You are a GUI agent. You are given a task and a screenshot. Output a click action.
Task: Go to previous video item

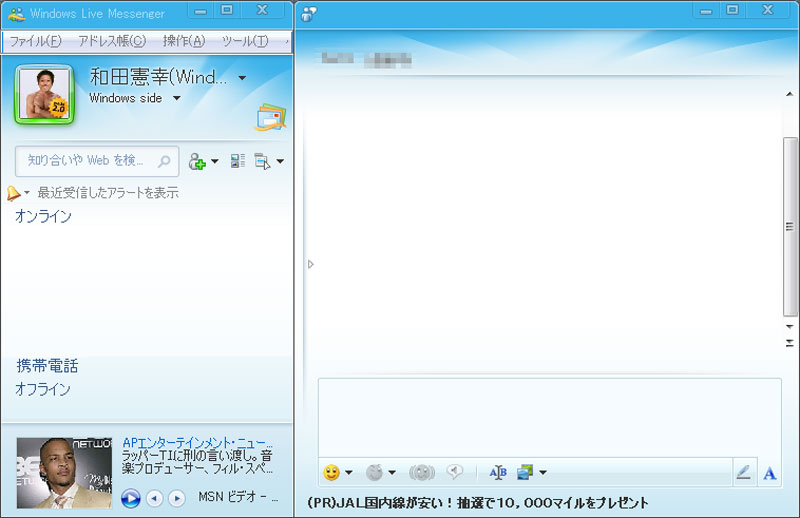tap(155, 498)
